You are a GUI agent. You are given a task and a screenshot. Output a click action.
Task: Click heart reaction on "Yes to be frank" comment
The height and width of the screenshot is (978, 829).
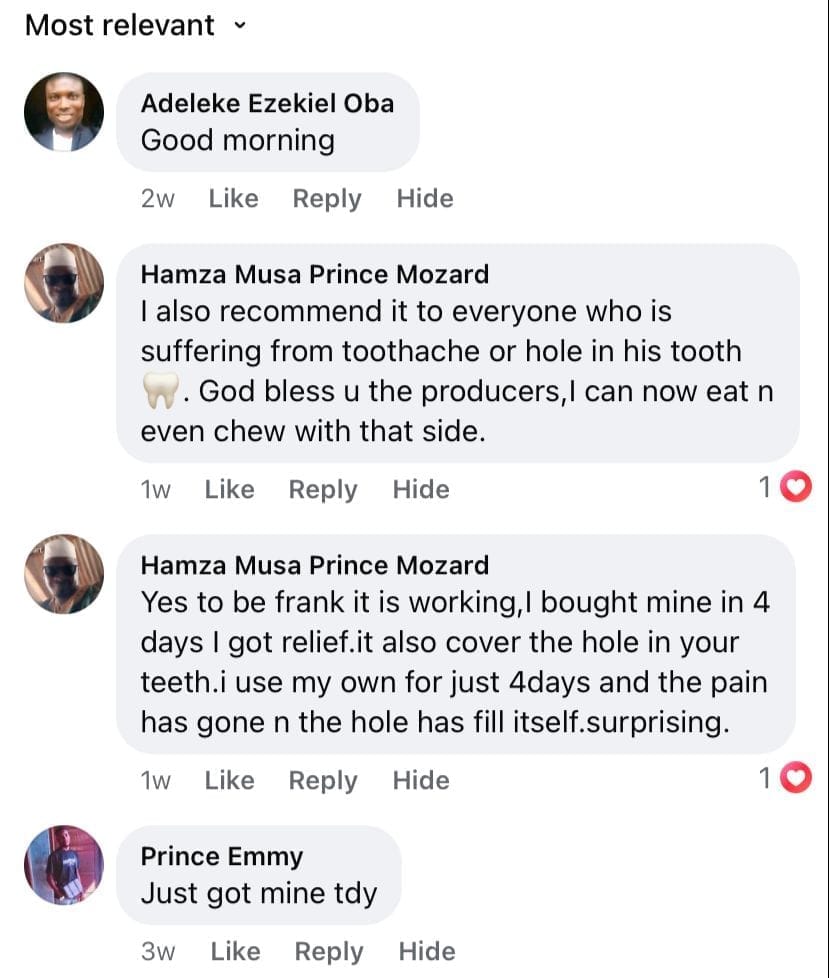coord(795,778)
